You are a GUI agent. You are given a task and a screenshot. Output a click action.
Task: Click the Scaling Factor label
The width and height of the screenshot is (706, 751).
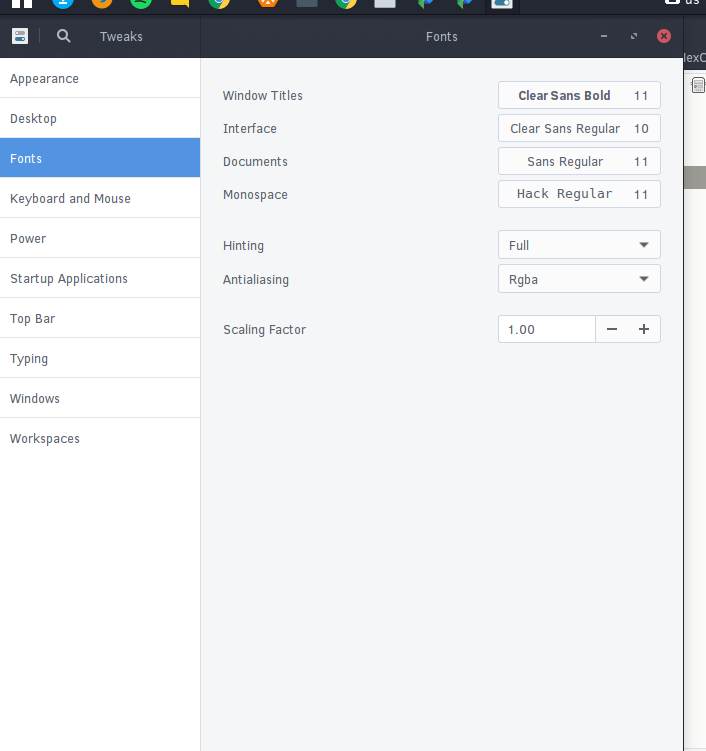click(264, 330)
